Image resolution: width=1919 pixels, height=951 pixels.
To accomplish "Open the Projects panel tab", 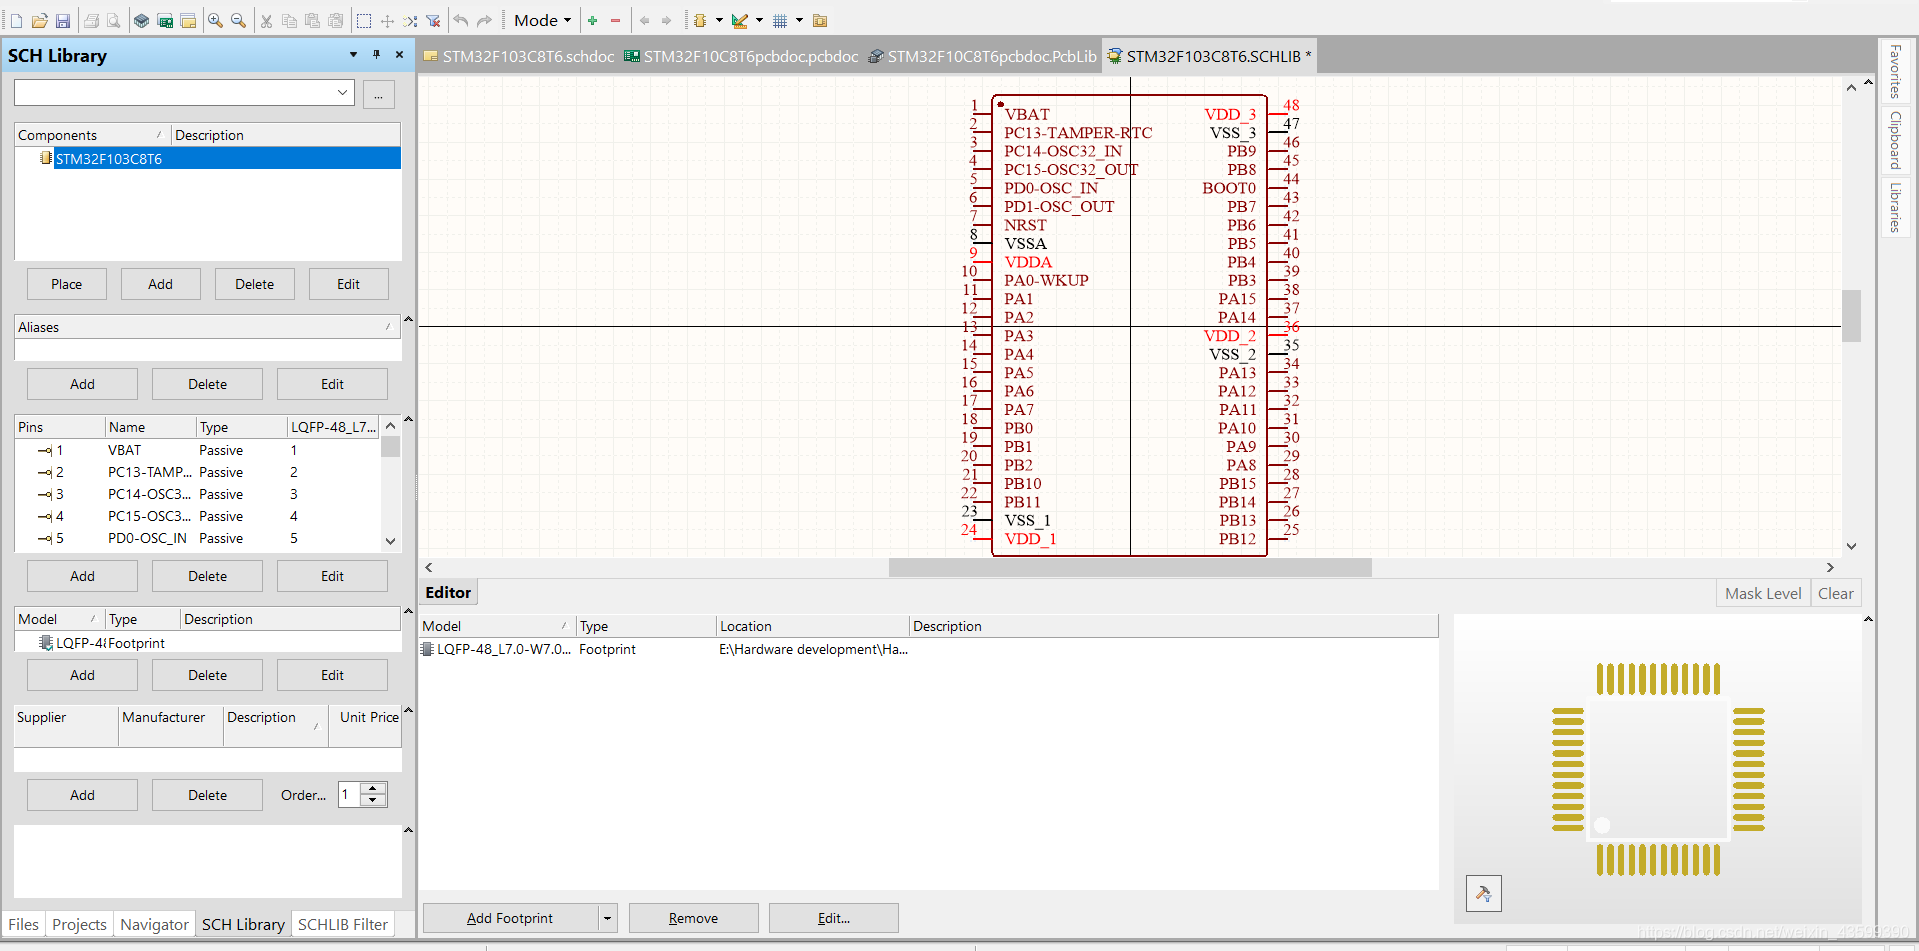I will coord(79,924).
